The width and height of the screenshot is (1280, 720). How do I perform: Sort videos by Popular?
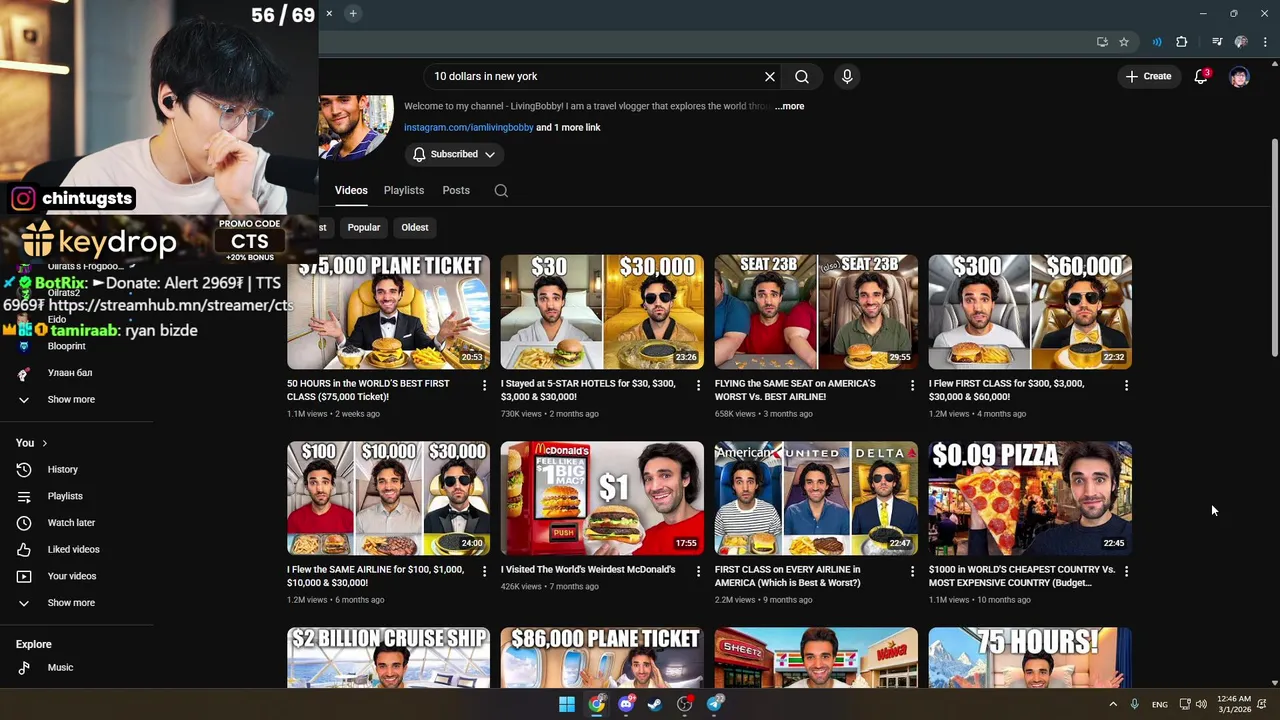(x=364, y=227)
